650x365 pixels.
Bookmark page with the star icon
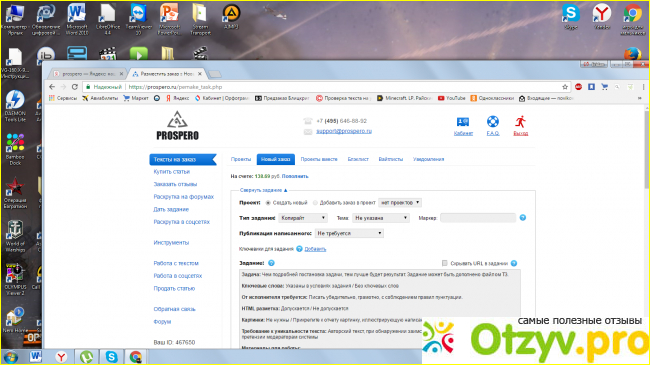(x=565, y=87)
